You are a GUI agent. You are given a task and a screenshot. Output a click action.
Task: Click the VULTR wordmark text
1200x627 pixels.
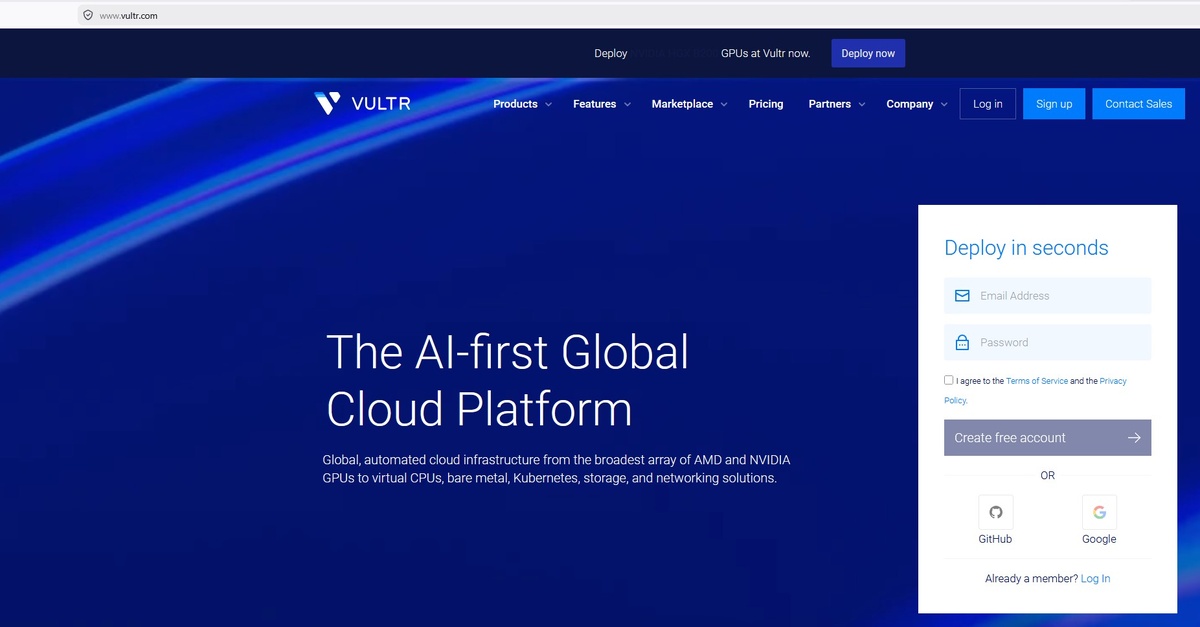pyautogui.click(x=381, y=104)
